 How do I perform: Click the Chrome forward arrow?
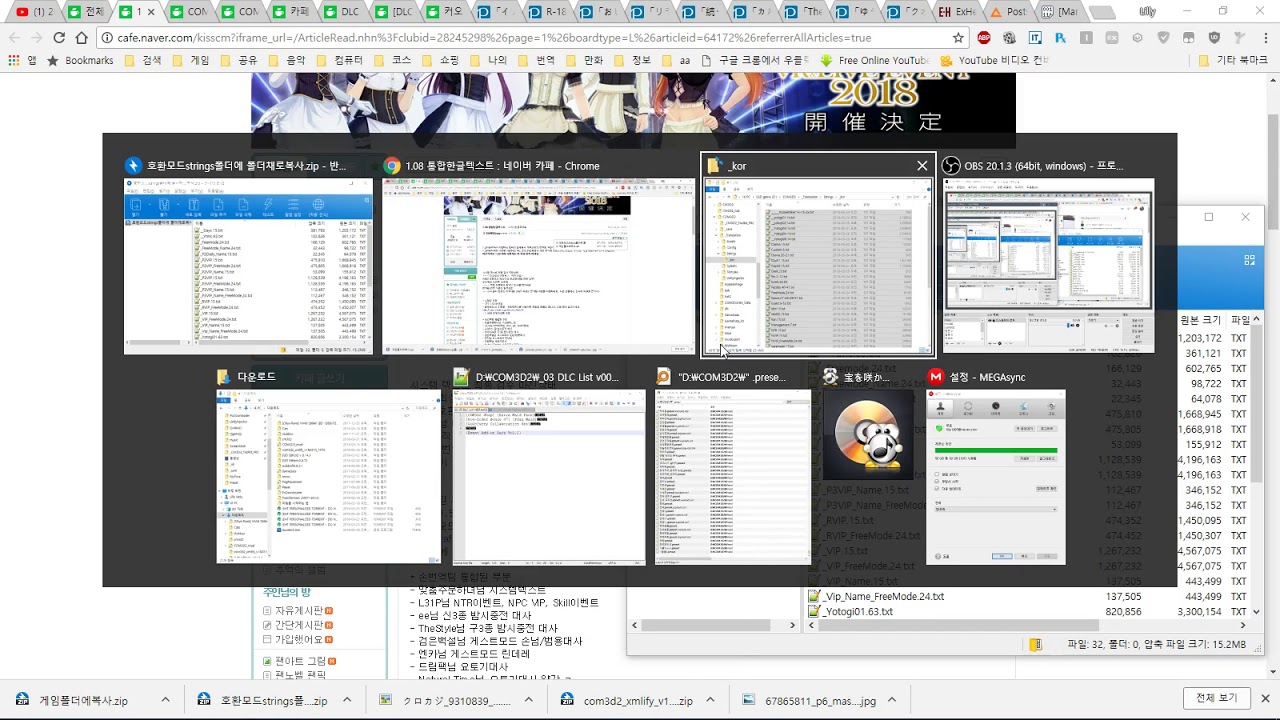[37, 37]
